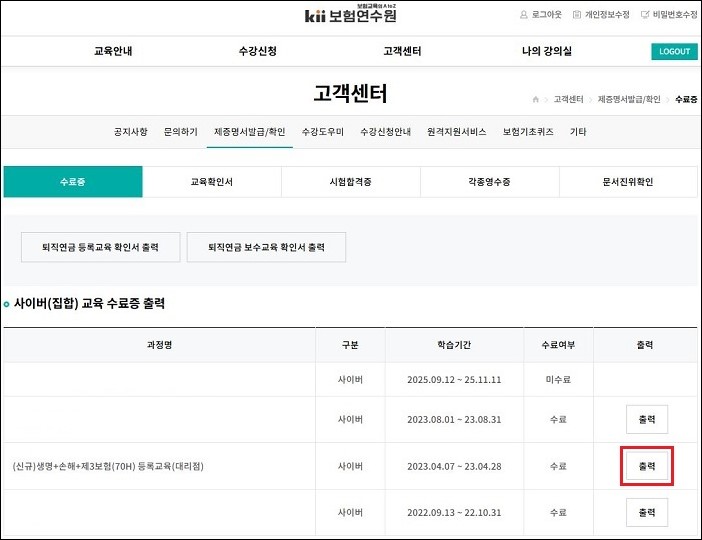This screenshot has height=540, width=702.
Task: Click 수료 status in 2022.09.13 row
Action: (x=558, y=513)
